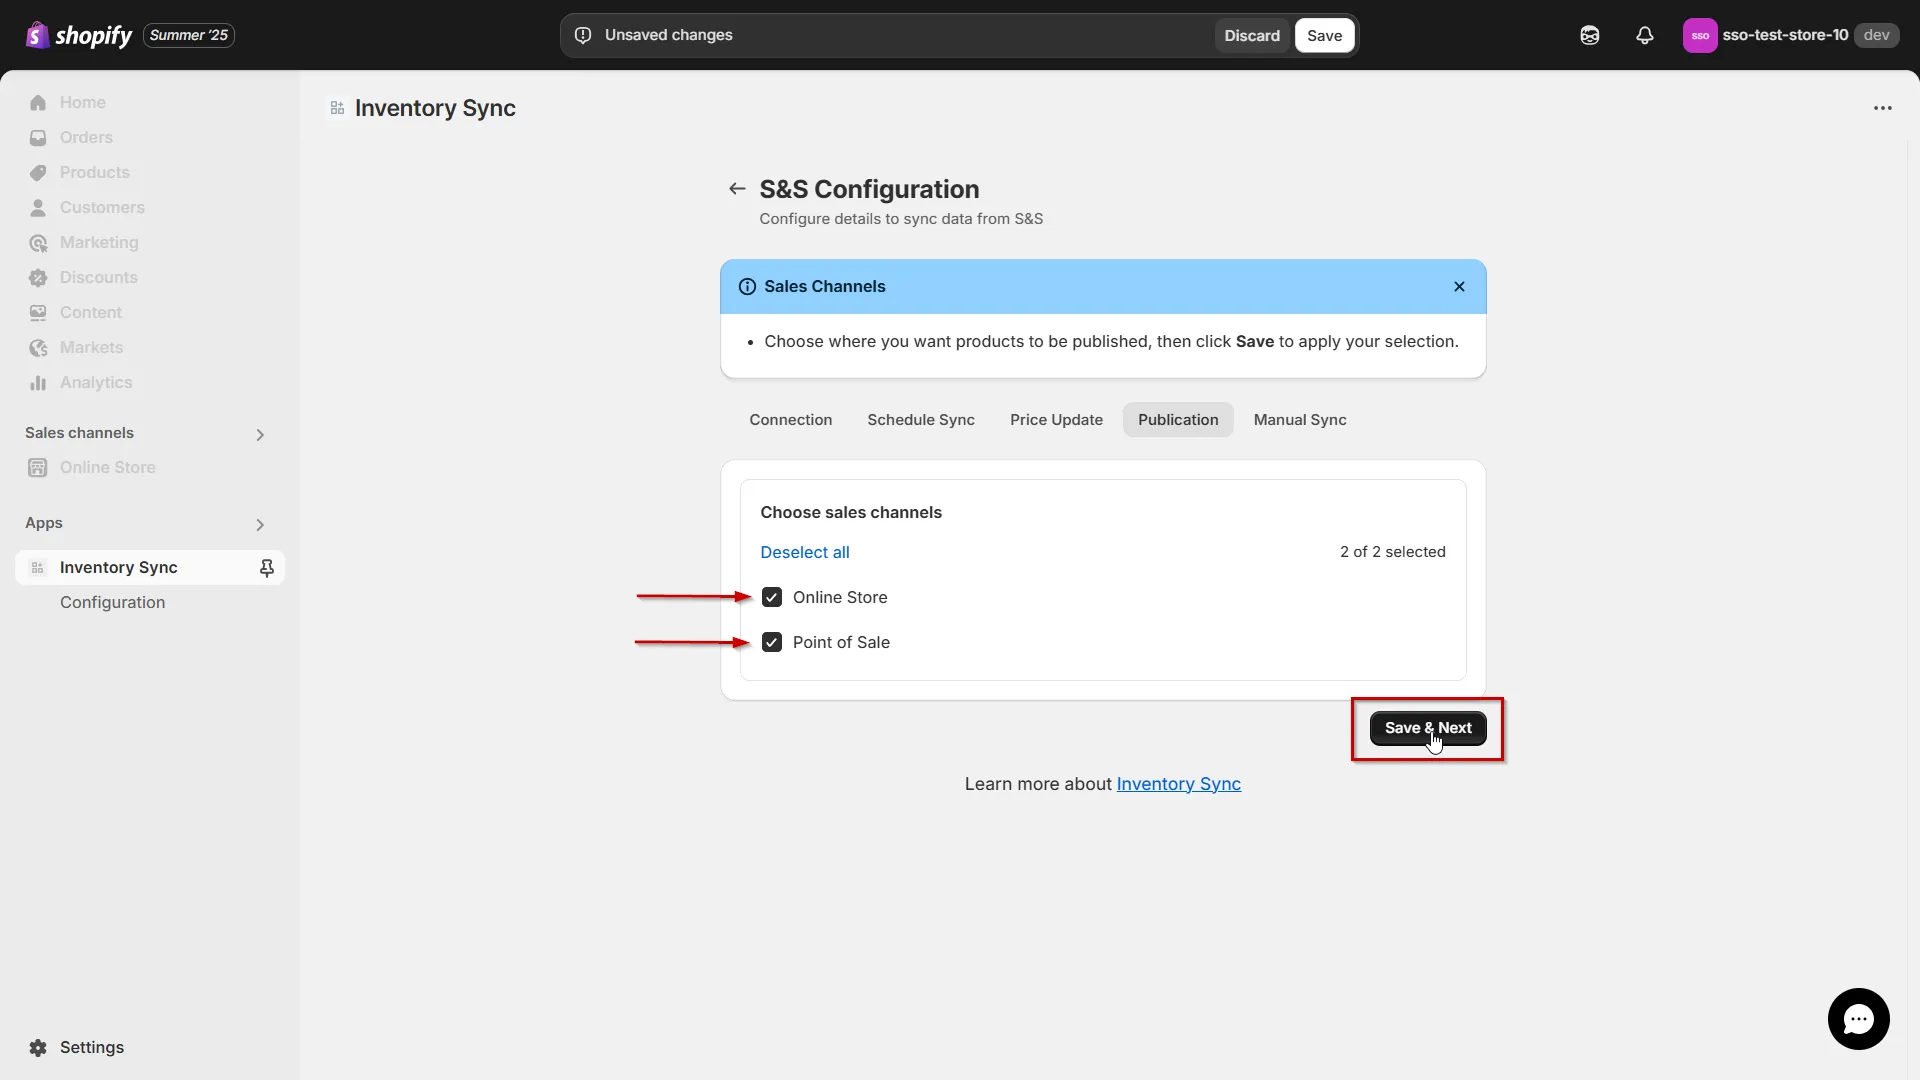Screen dimensions: 1920x1080
Task: Unpin the Inventory Sync app
Action: coord(267,567)
